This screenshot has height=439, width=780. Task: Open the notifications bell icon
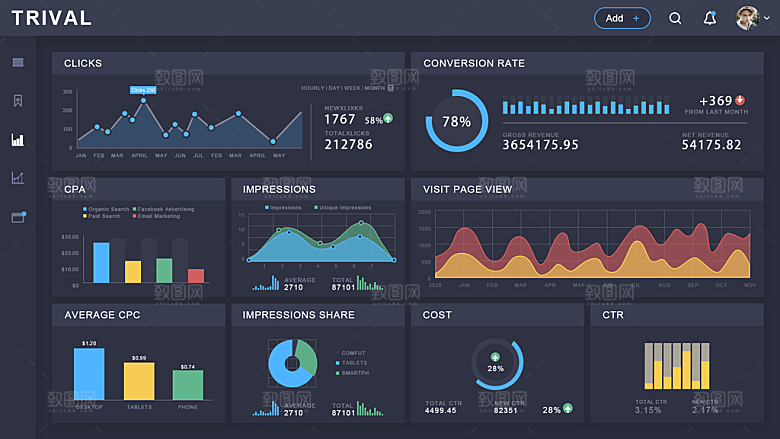tap(710, 18)
